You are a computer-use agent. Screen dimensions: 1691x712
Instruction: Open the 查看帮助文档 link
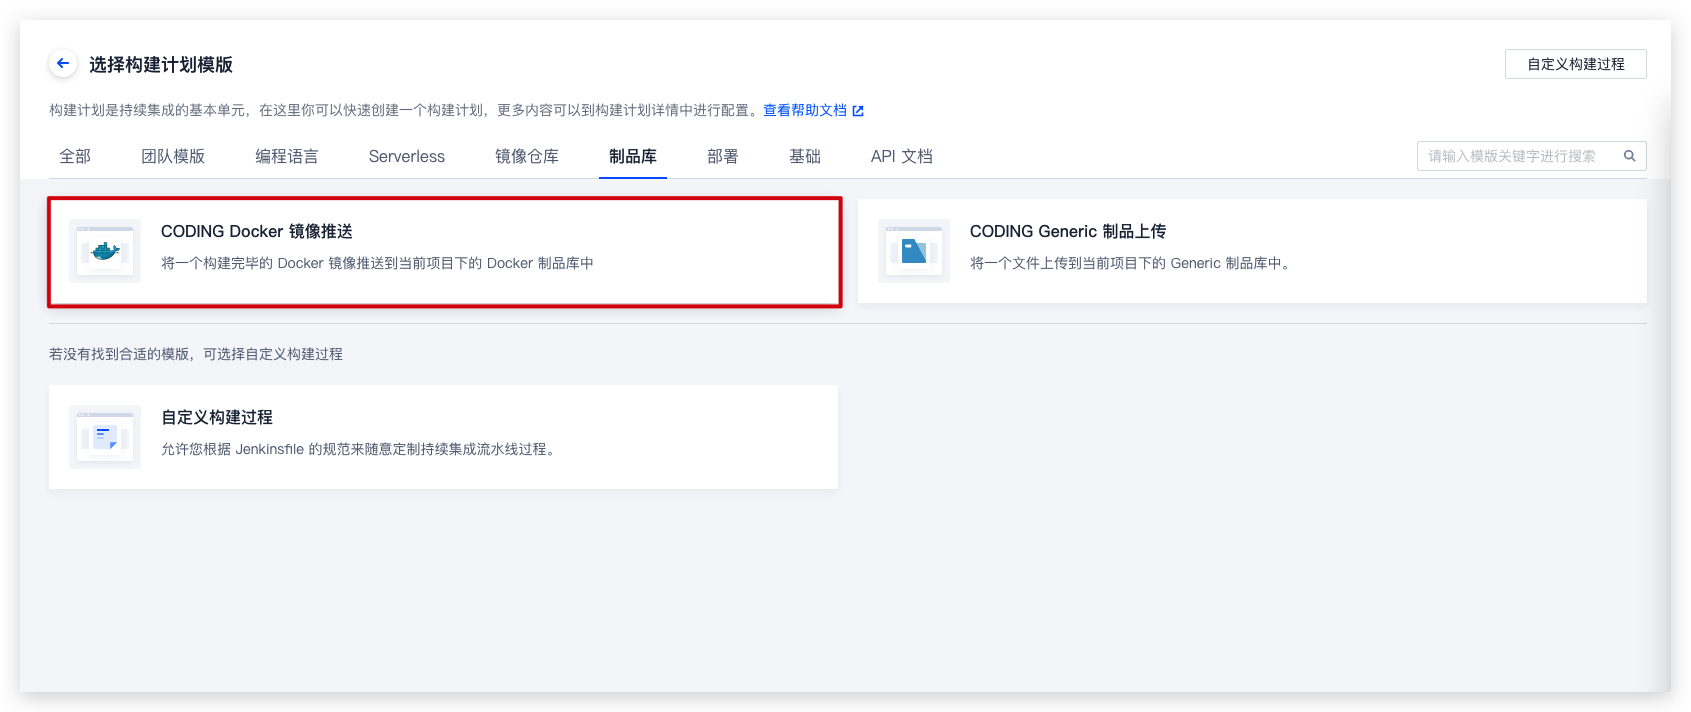point(805,110)
